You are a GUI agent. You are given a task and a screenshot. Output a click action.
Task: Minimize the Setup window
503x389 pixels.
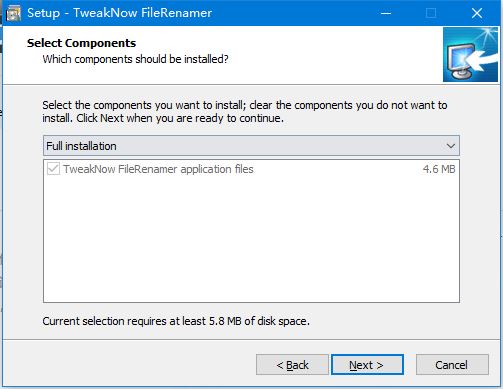pos(386,13)
